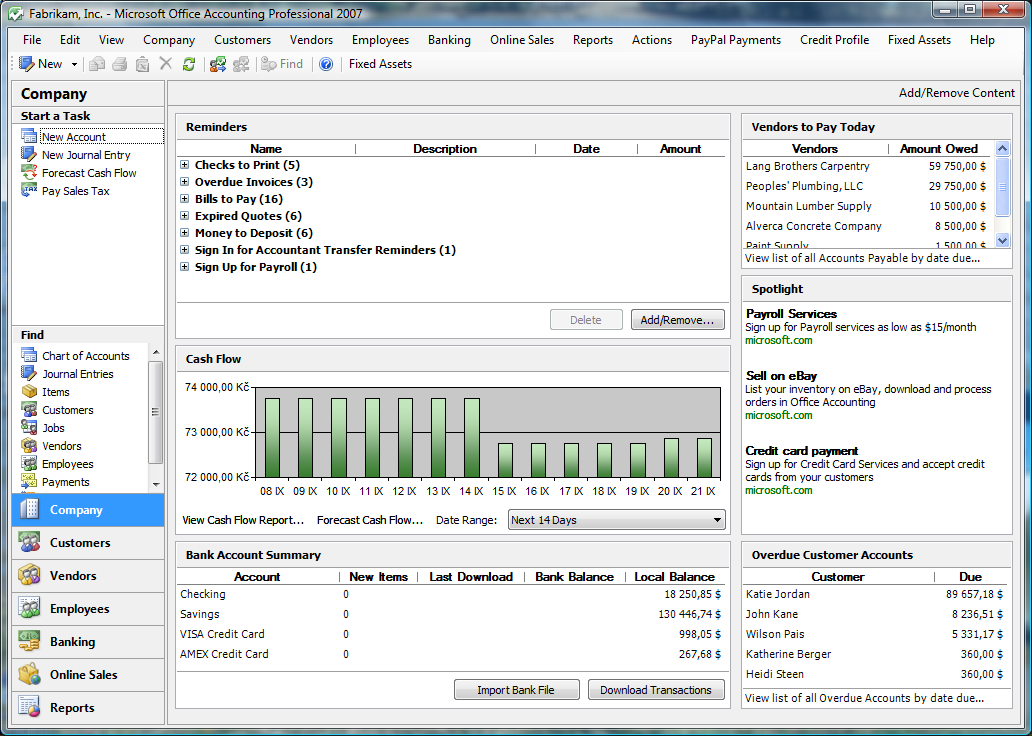This screenshot has width=1032, height=736.
Task: Click the 14 IX cash flow bar
Action: 471,438
